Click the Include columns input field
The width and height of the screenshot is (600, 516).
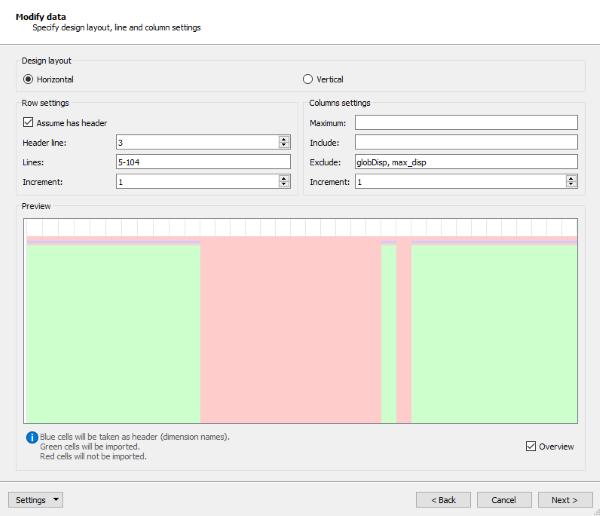tap(466, 142)
